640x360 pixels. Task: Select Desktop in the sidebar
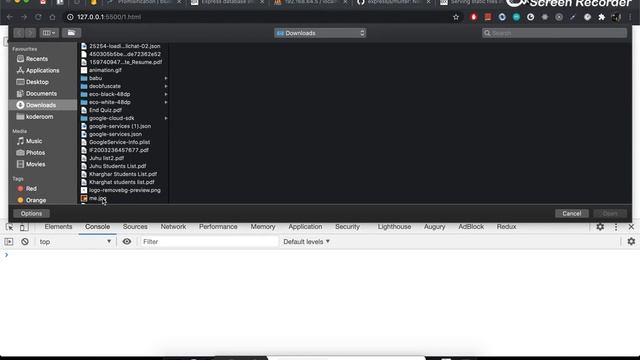(x=42, y=82)
